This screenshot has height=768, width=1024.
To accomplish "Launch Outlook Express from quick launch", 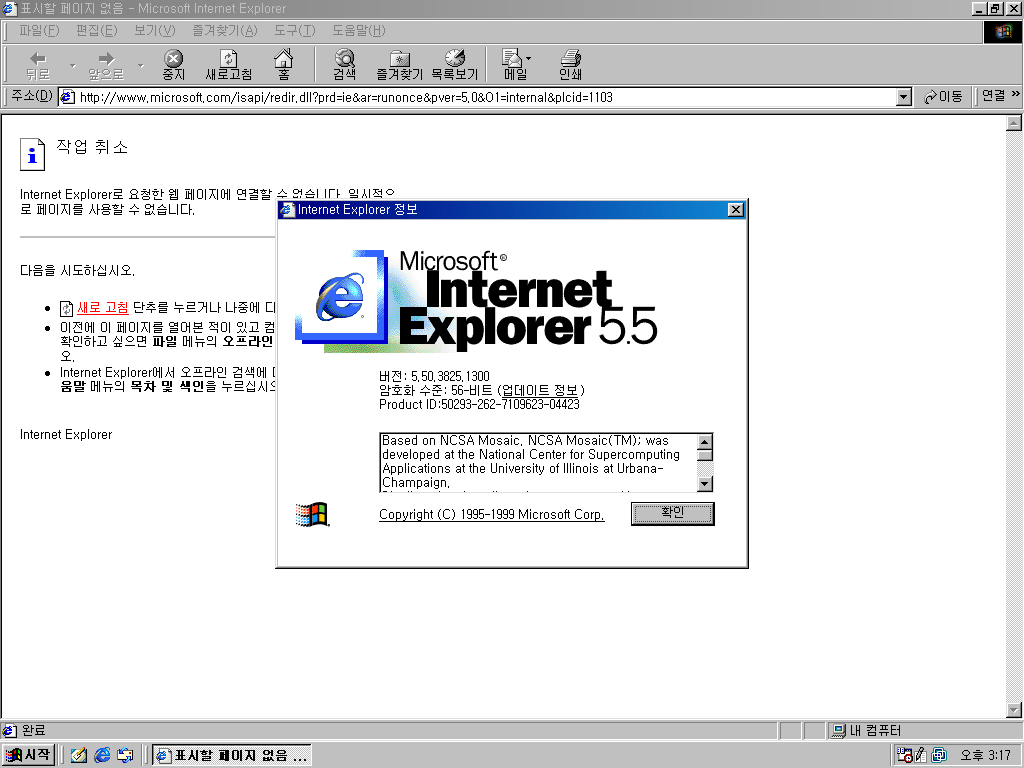I will pyautogui.click(x=125, y=755).
